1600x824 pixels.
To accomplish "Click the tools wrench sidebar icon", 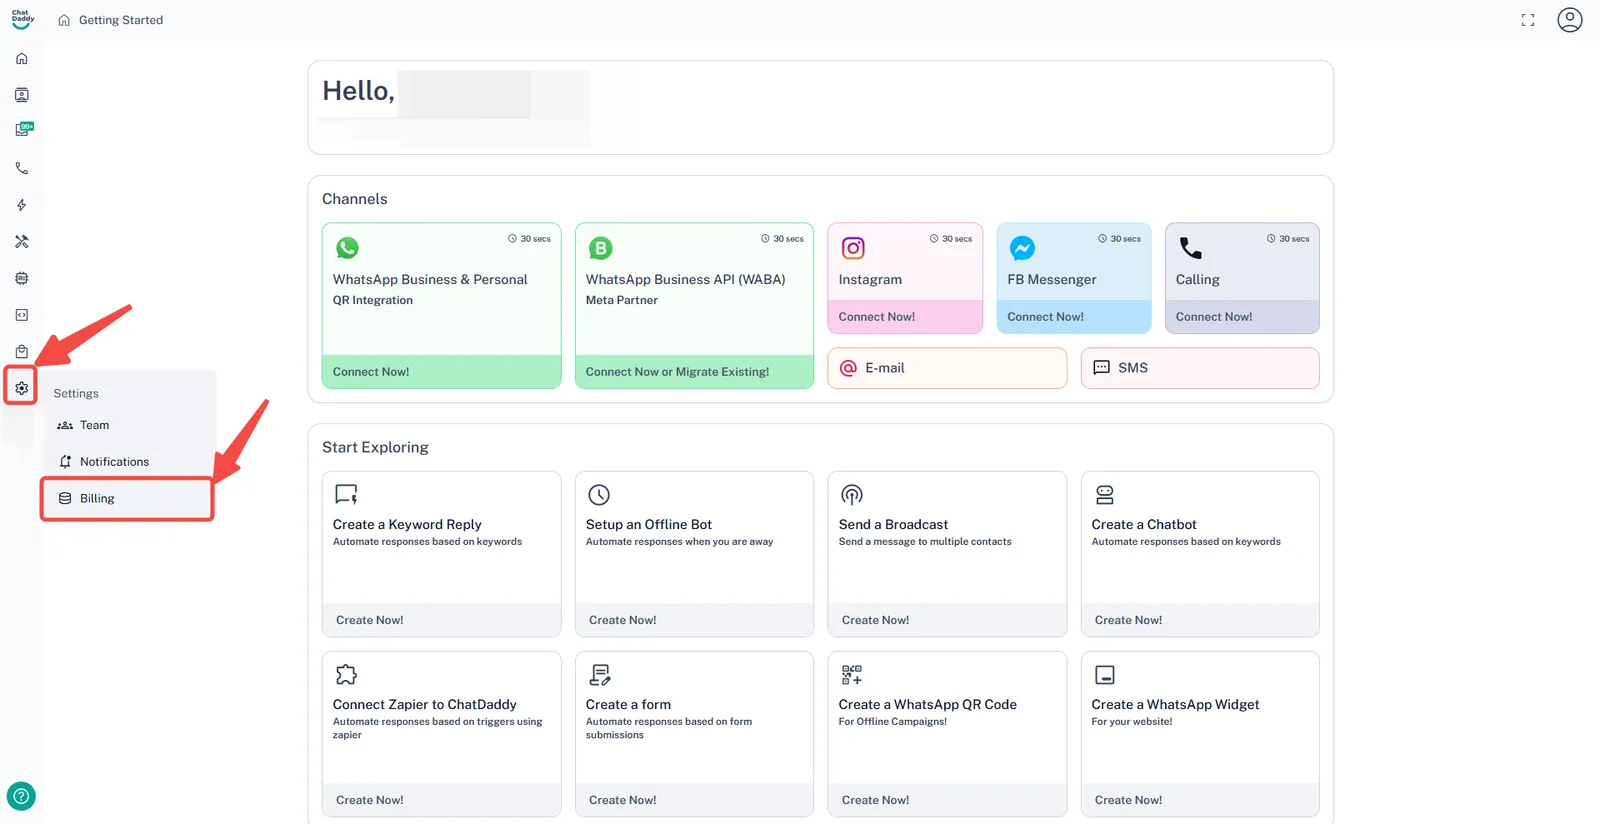I will [x=22, y=242].
